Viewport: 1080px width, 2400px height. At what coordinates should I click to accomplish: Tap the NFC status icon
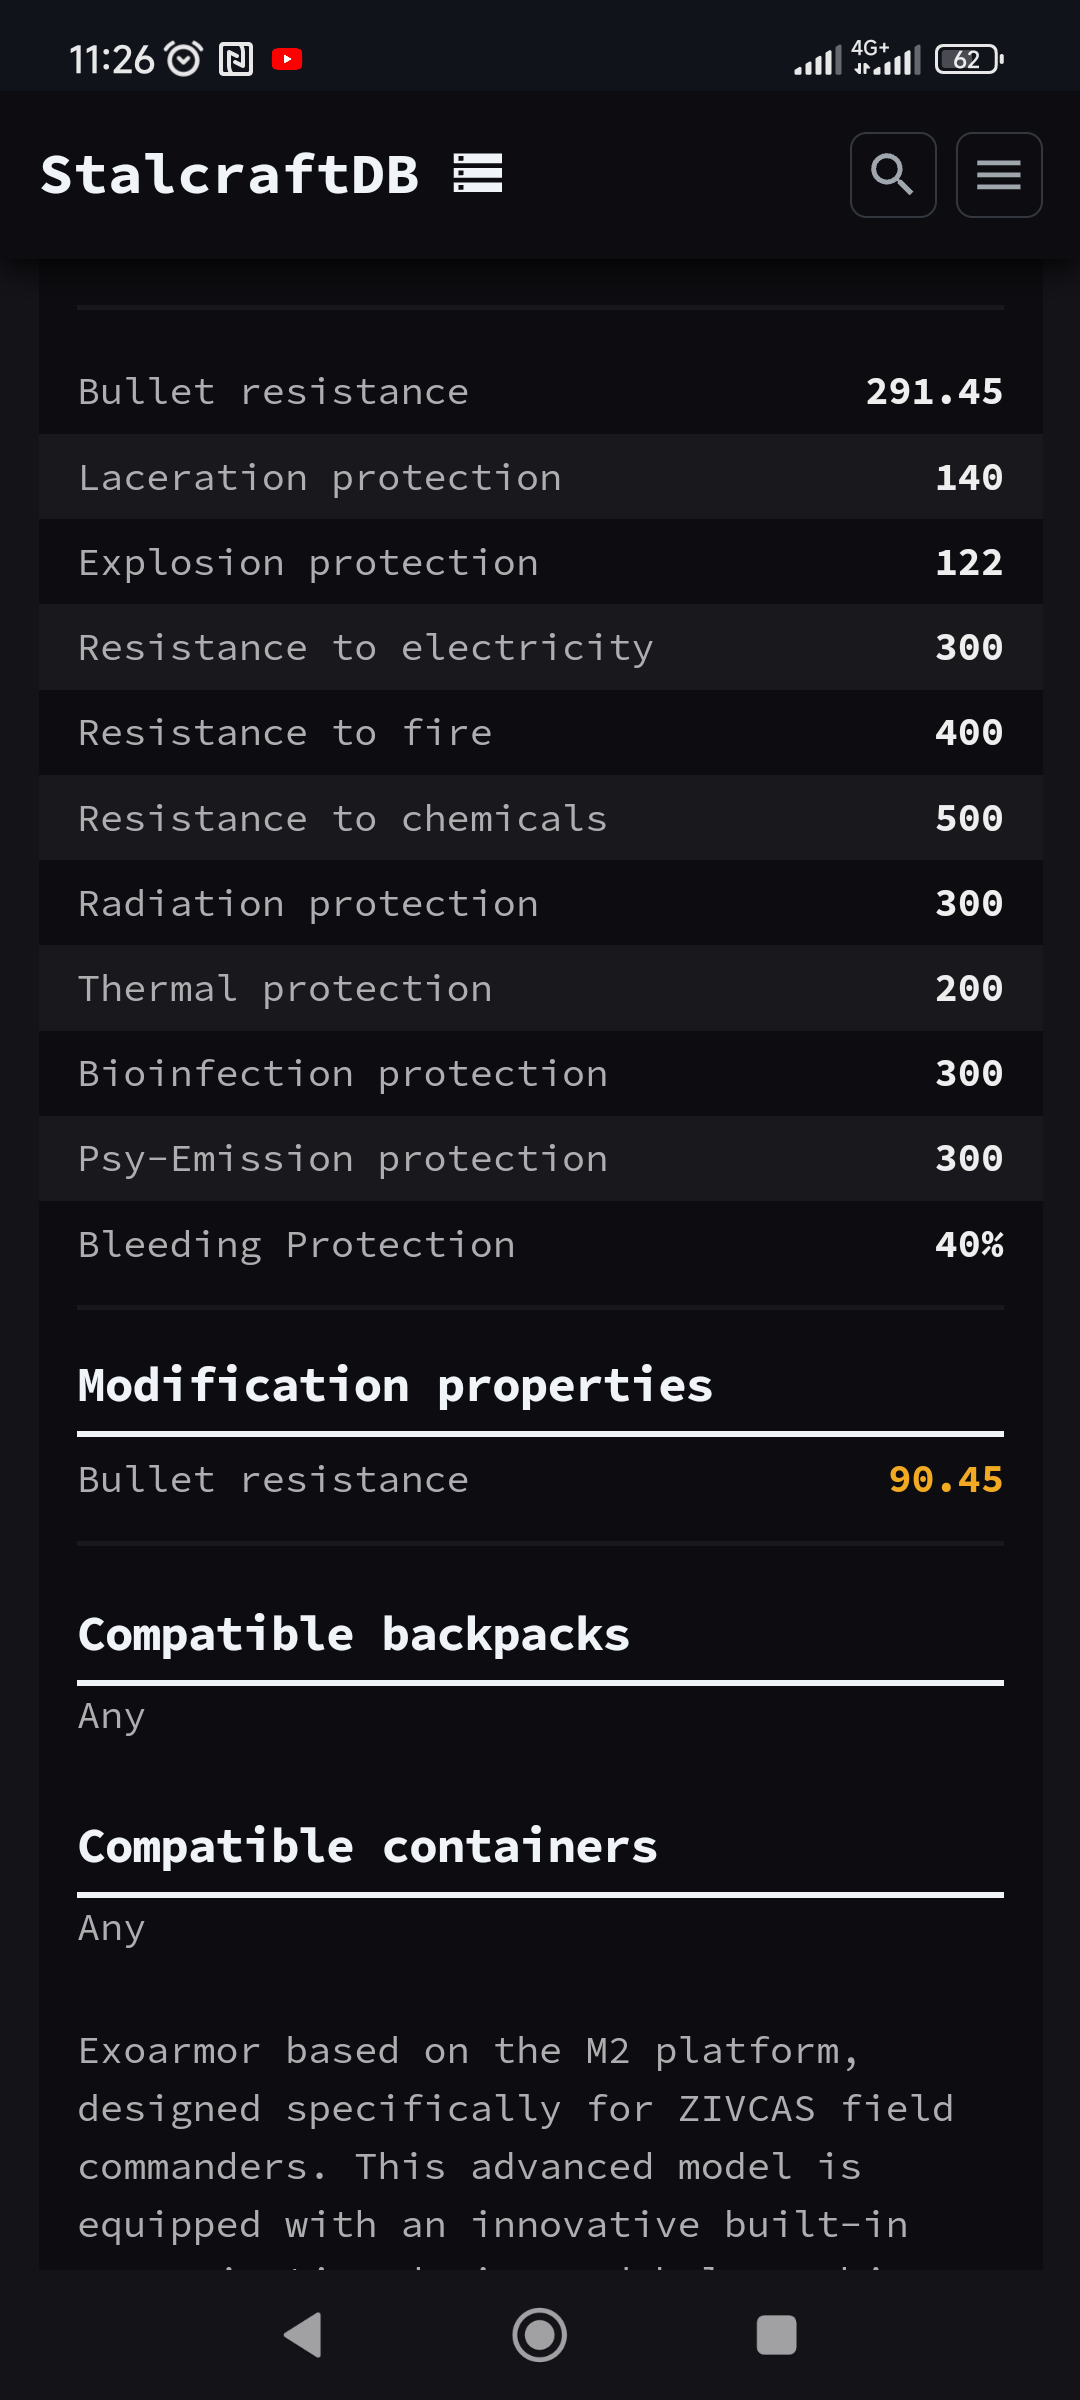click(236, 60)
